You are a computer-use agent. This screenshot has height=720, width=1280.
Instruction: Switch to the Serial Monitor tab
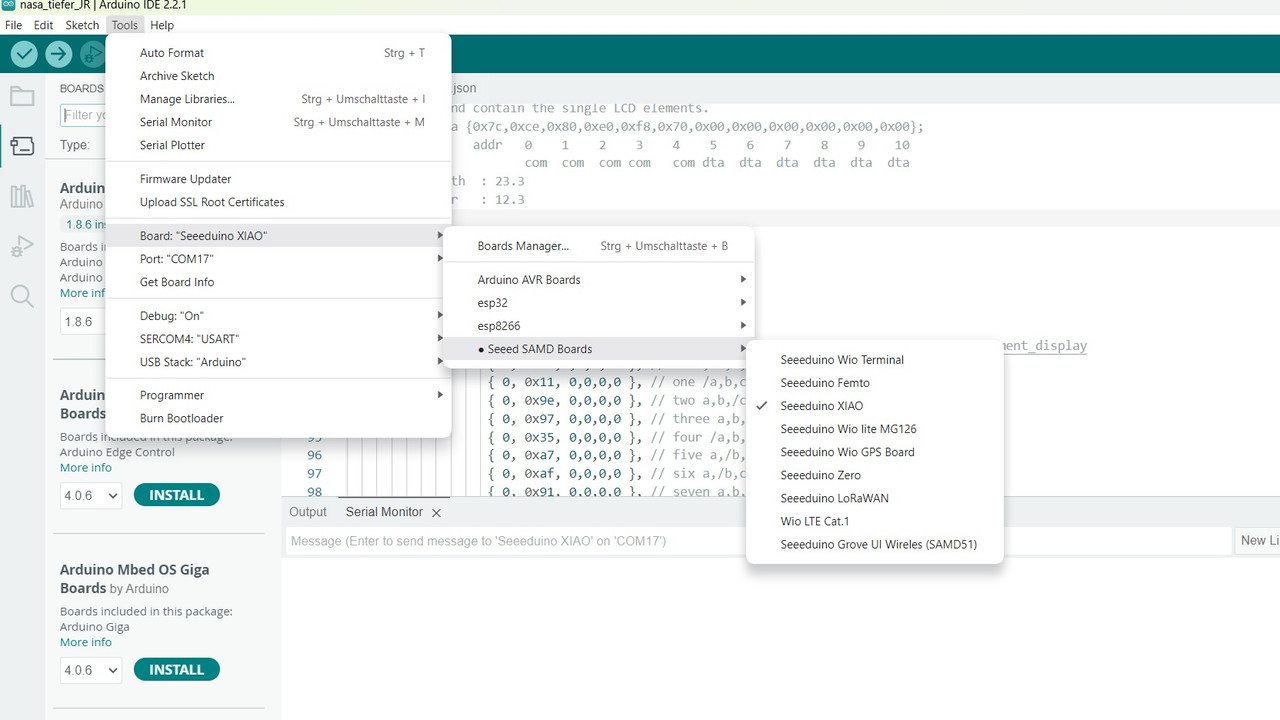pyautogui.click(x=384, y=512)
